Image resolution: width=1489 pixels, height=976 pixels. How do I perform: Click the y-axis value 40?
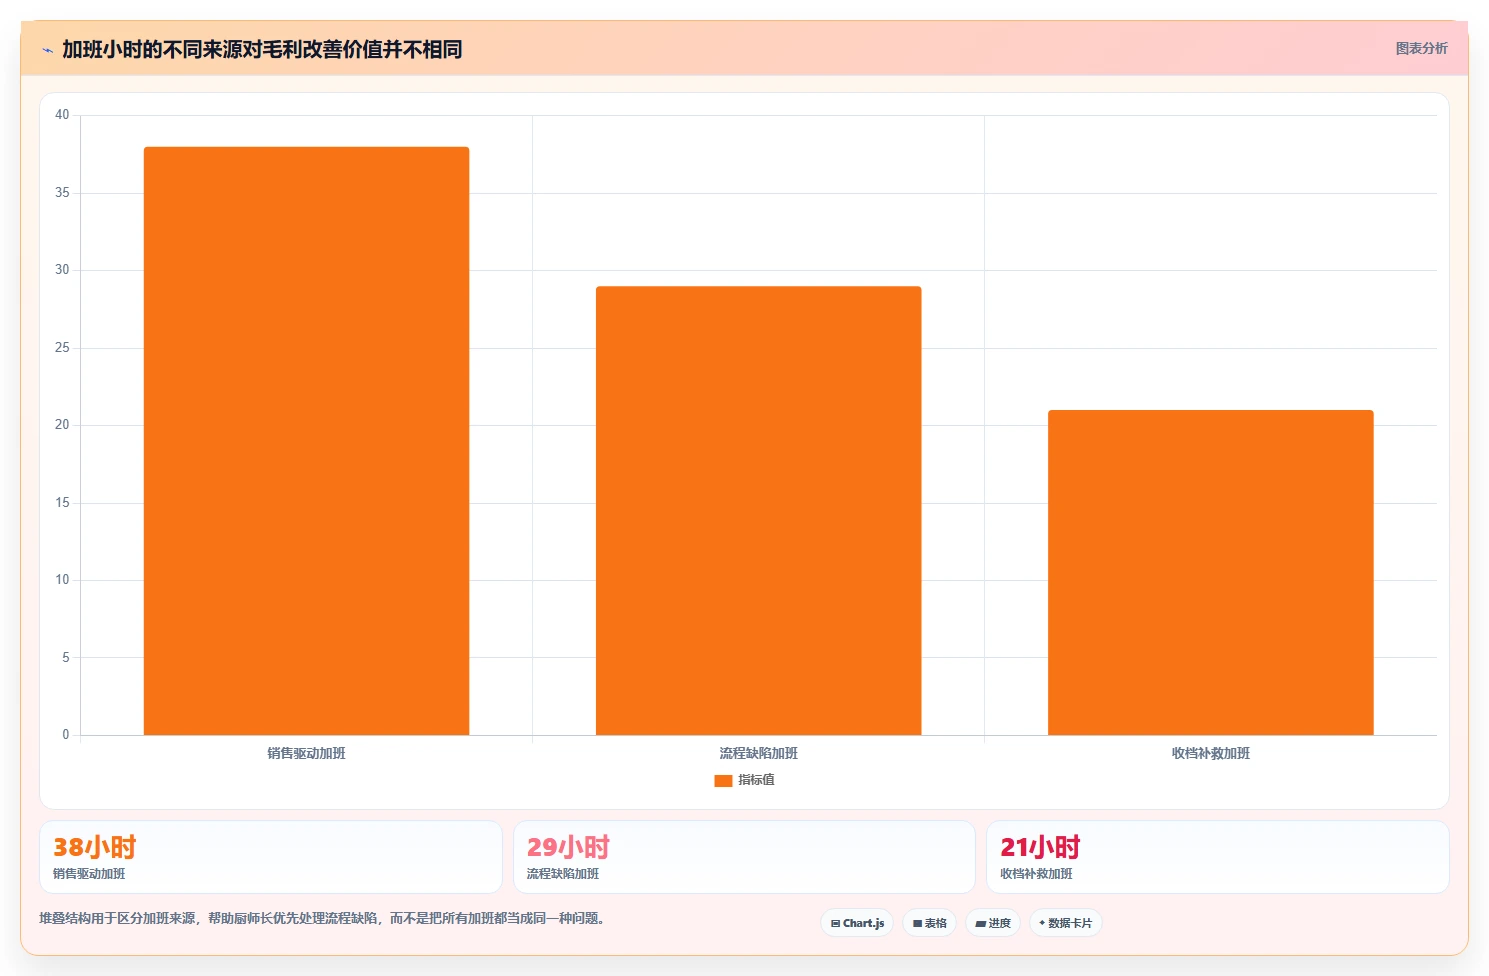point(62,115)
